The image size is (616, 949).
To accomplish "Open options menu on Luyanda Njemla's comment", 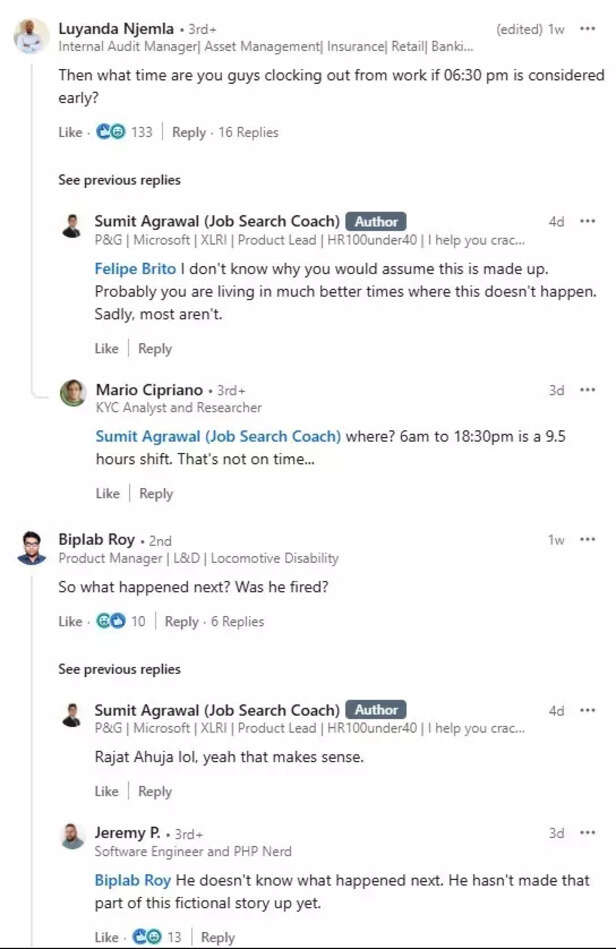I will (587, 28).
